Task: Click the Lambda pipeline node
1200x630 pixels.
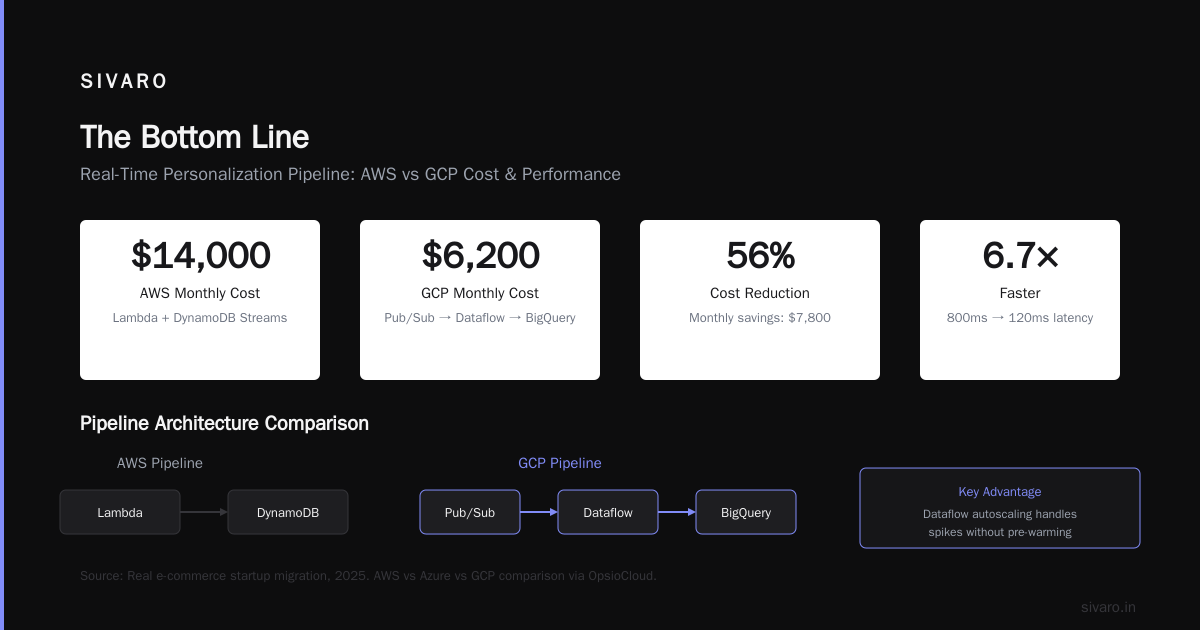Action: pos(120,512)
